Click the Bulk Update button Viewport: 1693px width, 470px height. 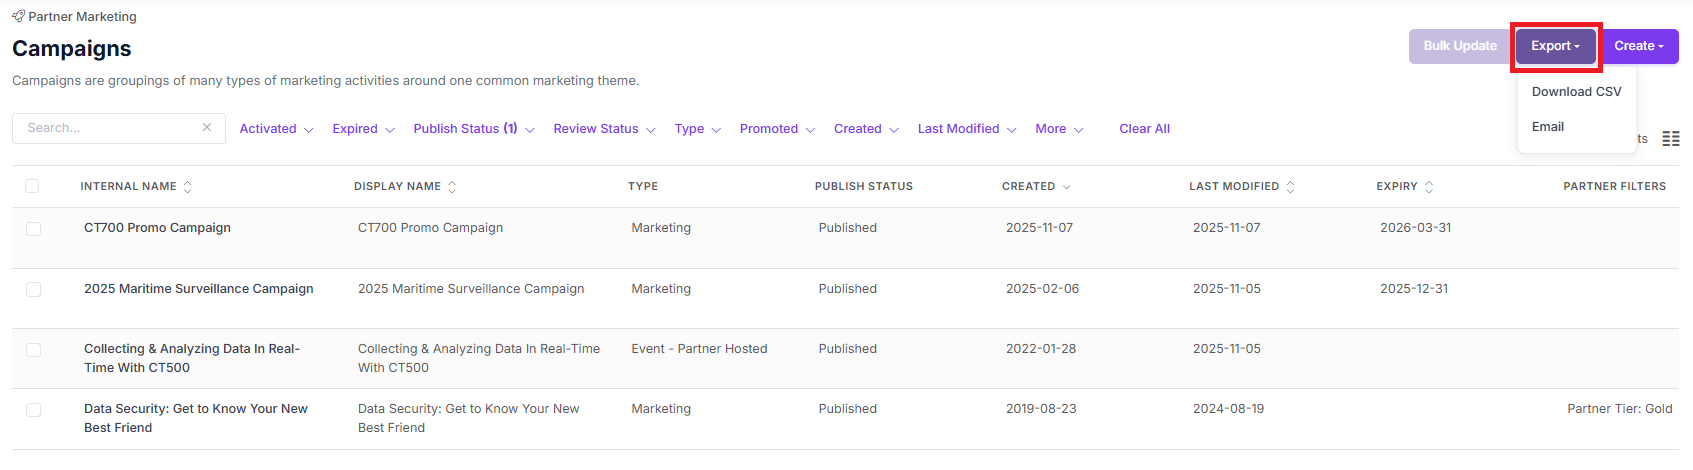tap(1460, 46)
